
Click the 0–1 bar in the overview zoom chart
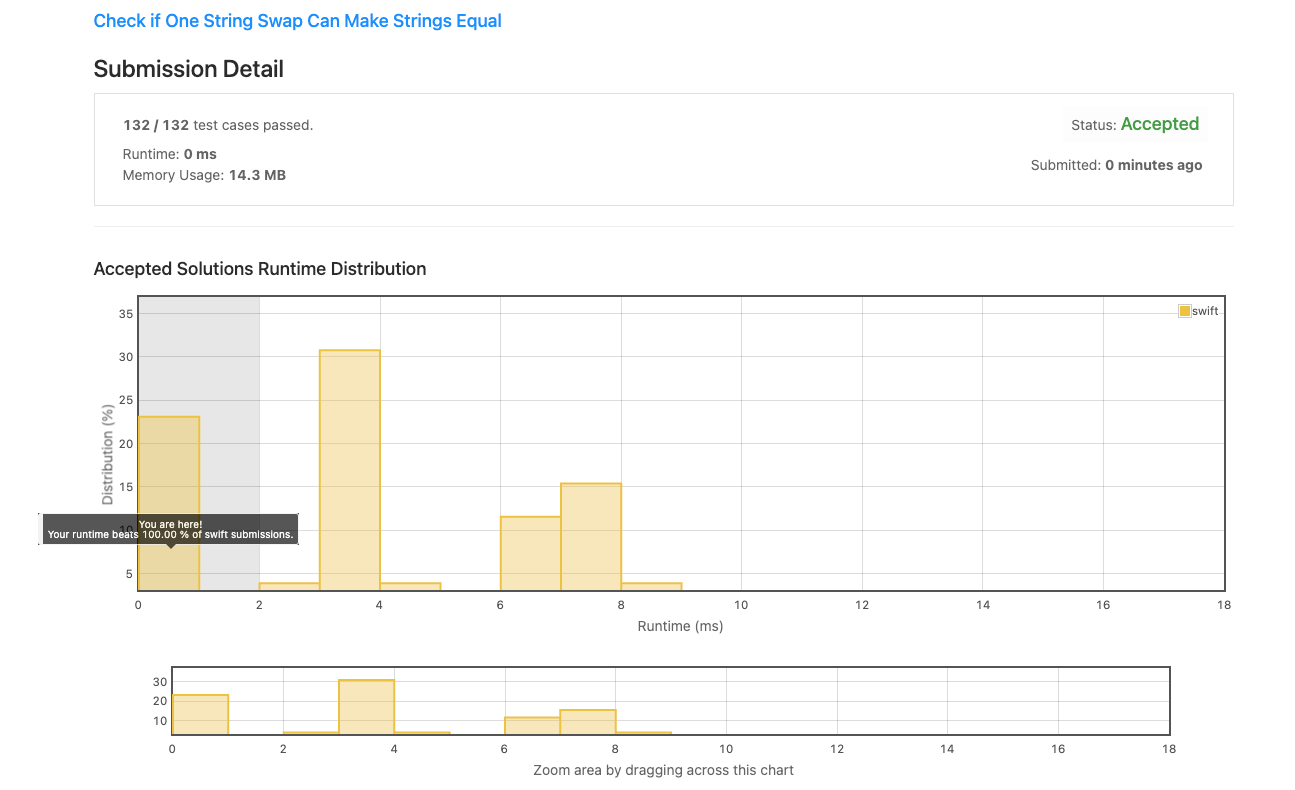click(x=200, y=714)
